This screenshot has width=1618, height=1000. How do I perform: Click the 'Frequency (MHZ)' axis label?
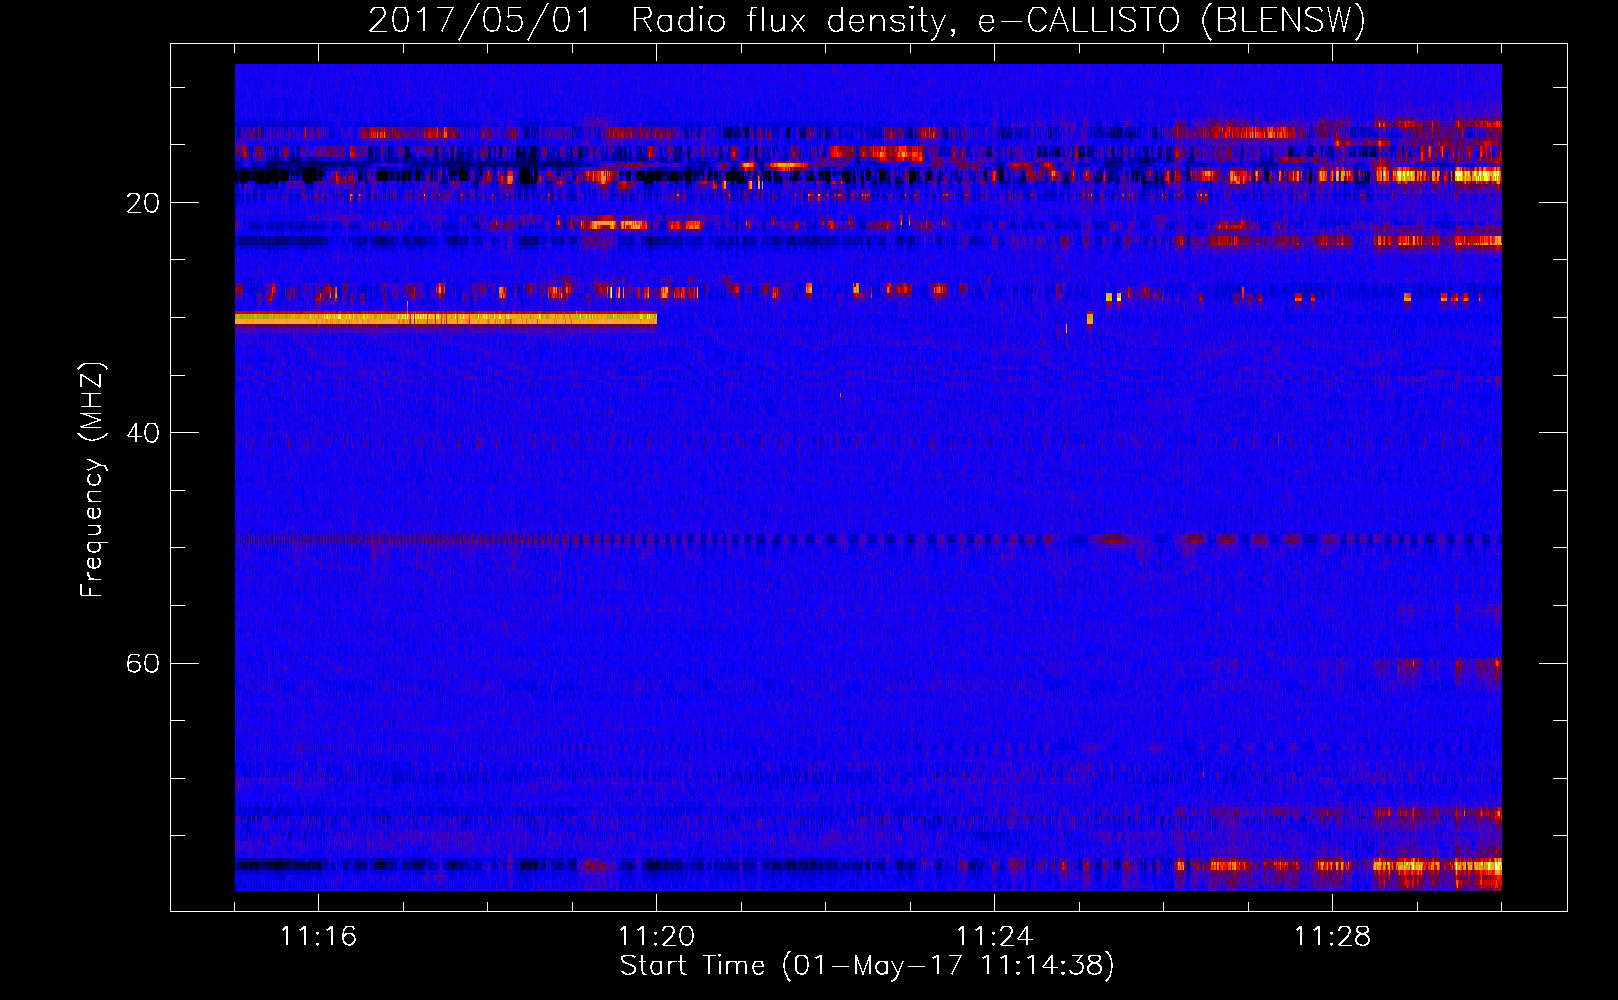click(91, 480)
